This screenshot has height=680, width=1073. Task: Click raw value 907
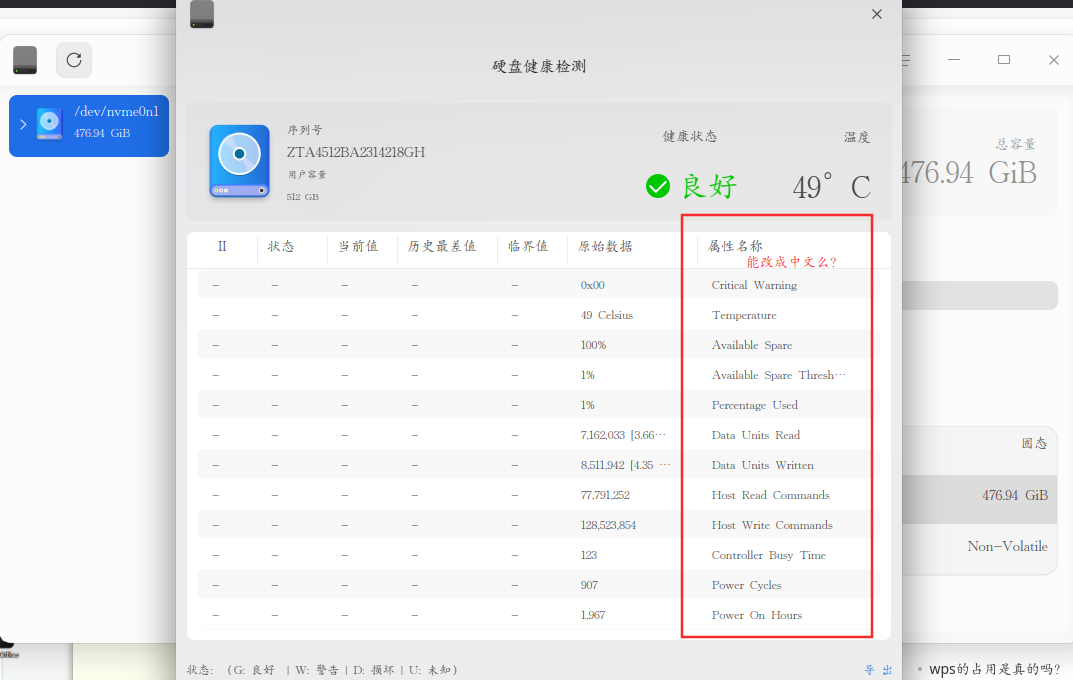click(x=589, y=586)
